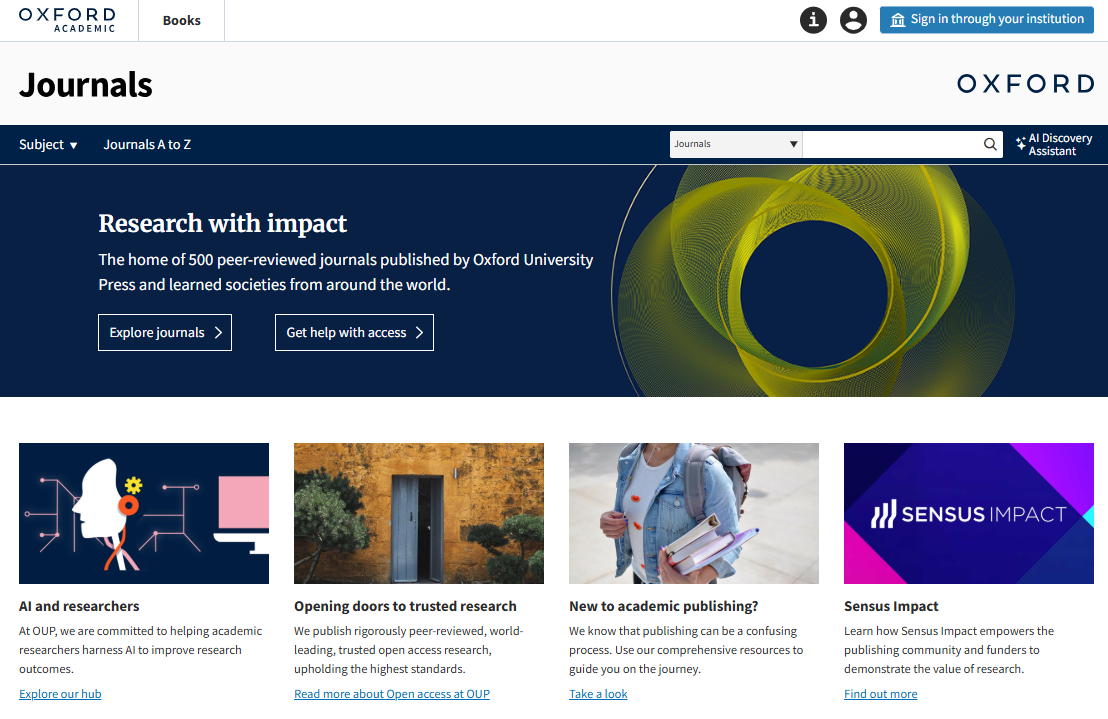
Task: Follow the Explore our hub link
Action: tap(60, 694)
